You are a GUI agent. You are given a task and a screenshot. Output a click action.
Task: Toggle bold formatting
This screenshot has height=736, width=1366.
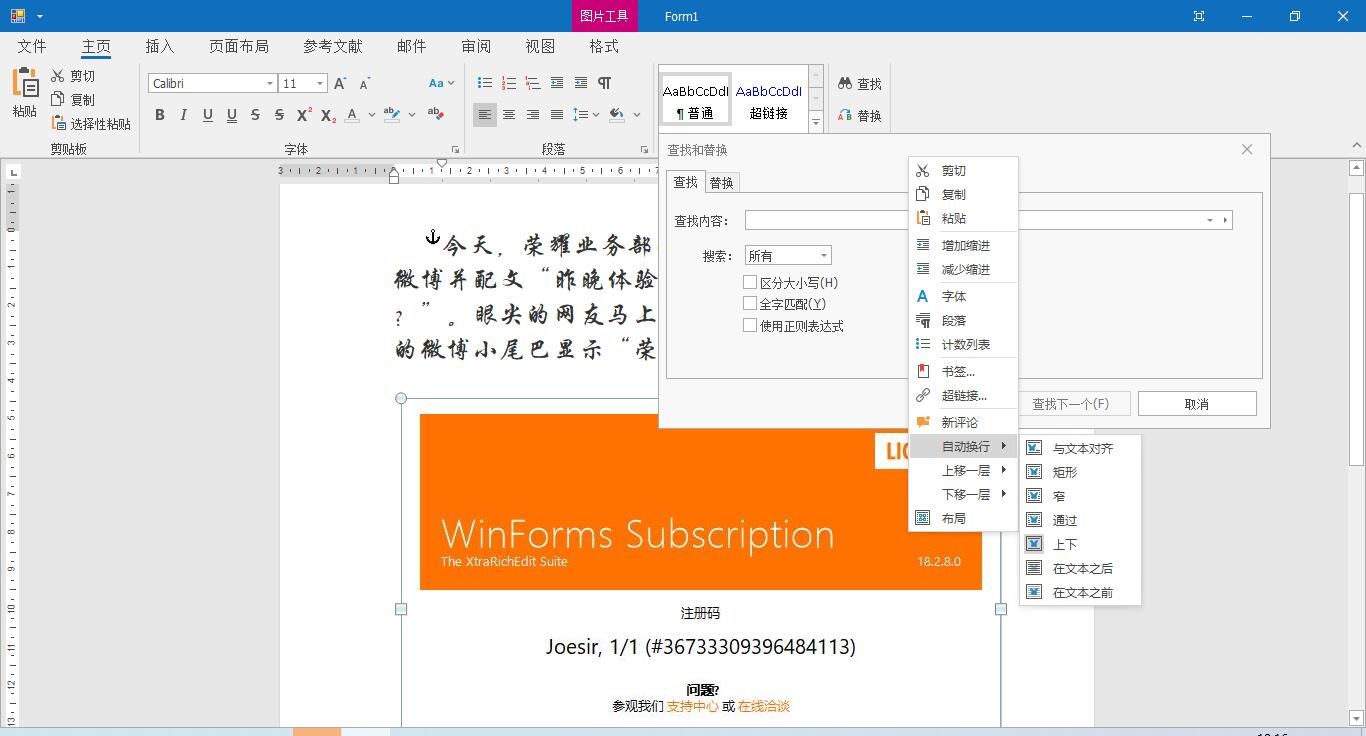click(x=160, y=115)
